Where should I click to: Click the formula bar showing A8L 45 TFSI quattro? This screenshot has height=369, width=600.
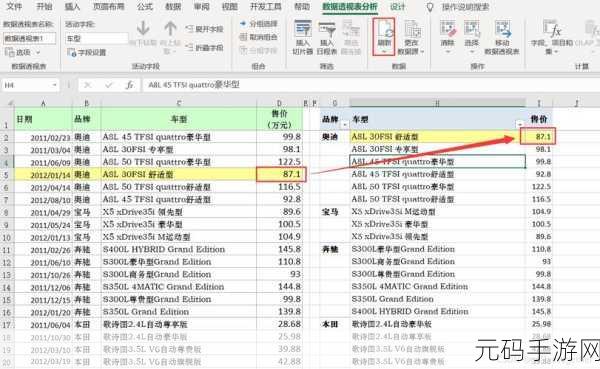[371, 85]
